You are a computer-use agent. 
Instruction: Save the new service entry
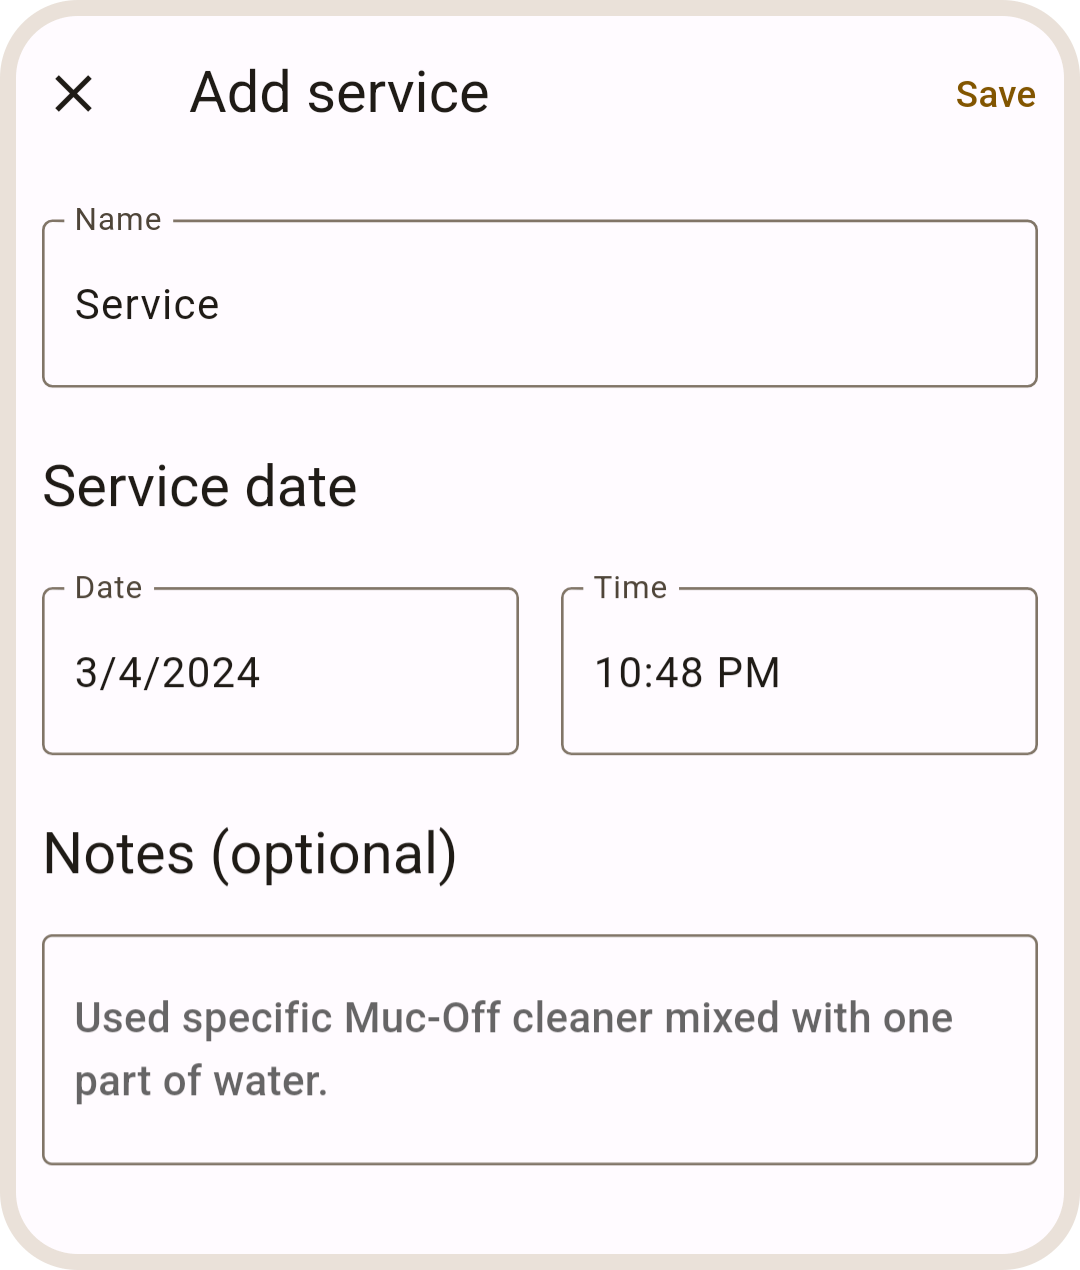click(x=995, y=94)
